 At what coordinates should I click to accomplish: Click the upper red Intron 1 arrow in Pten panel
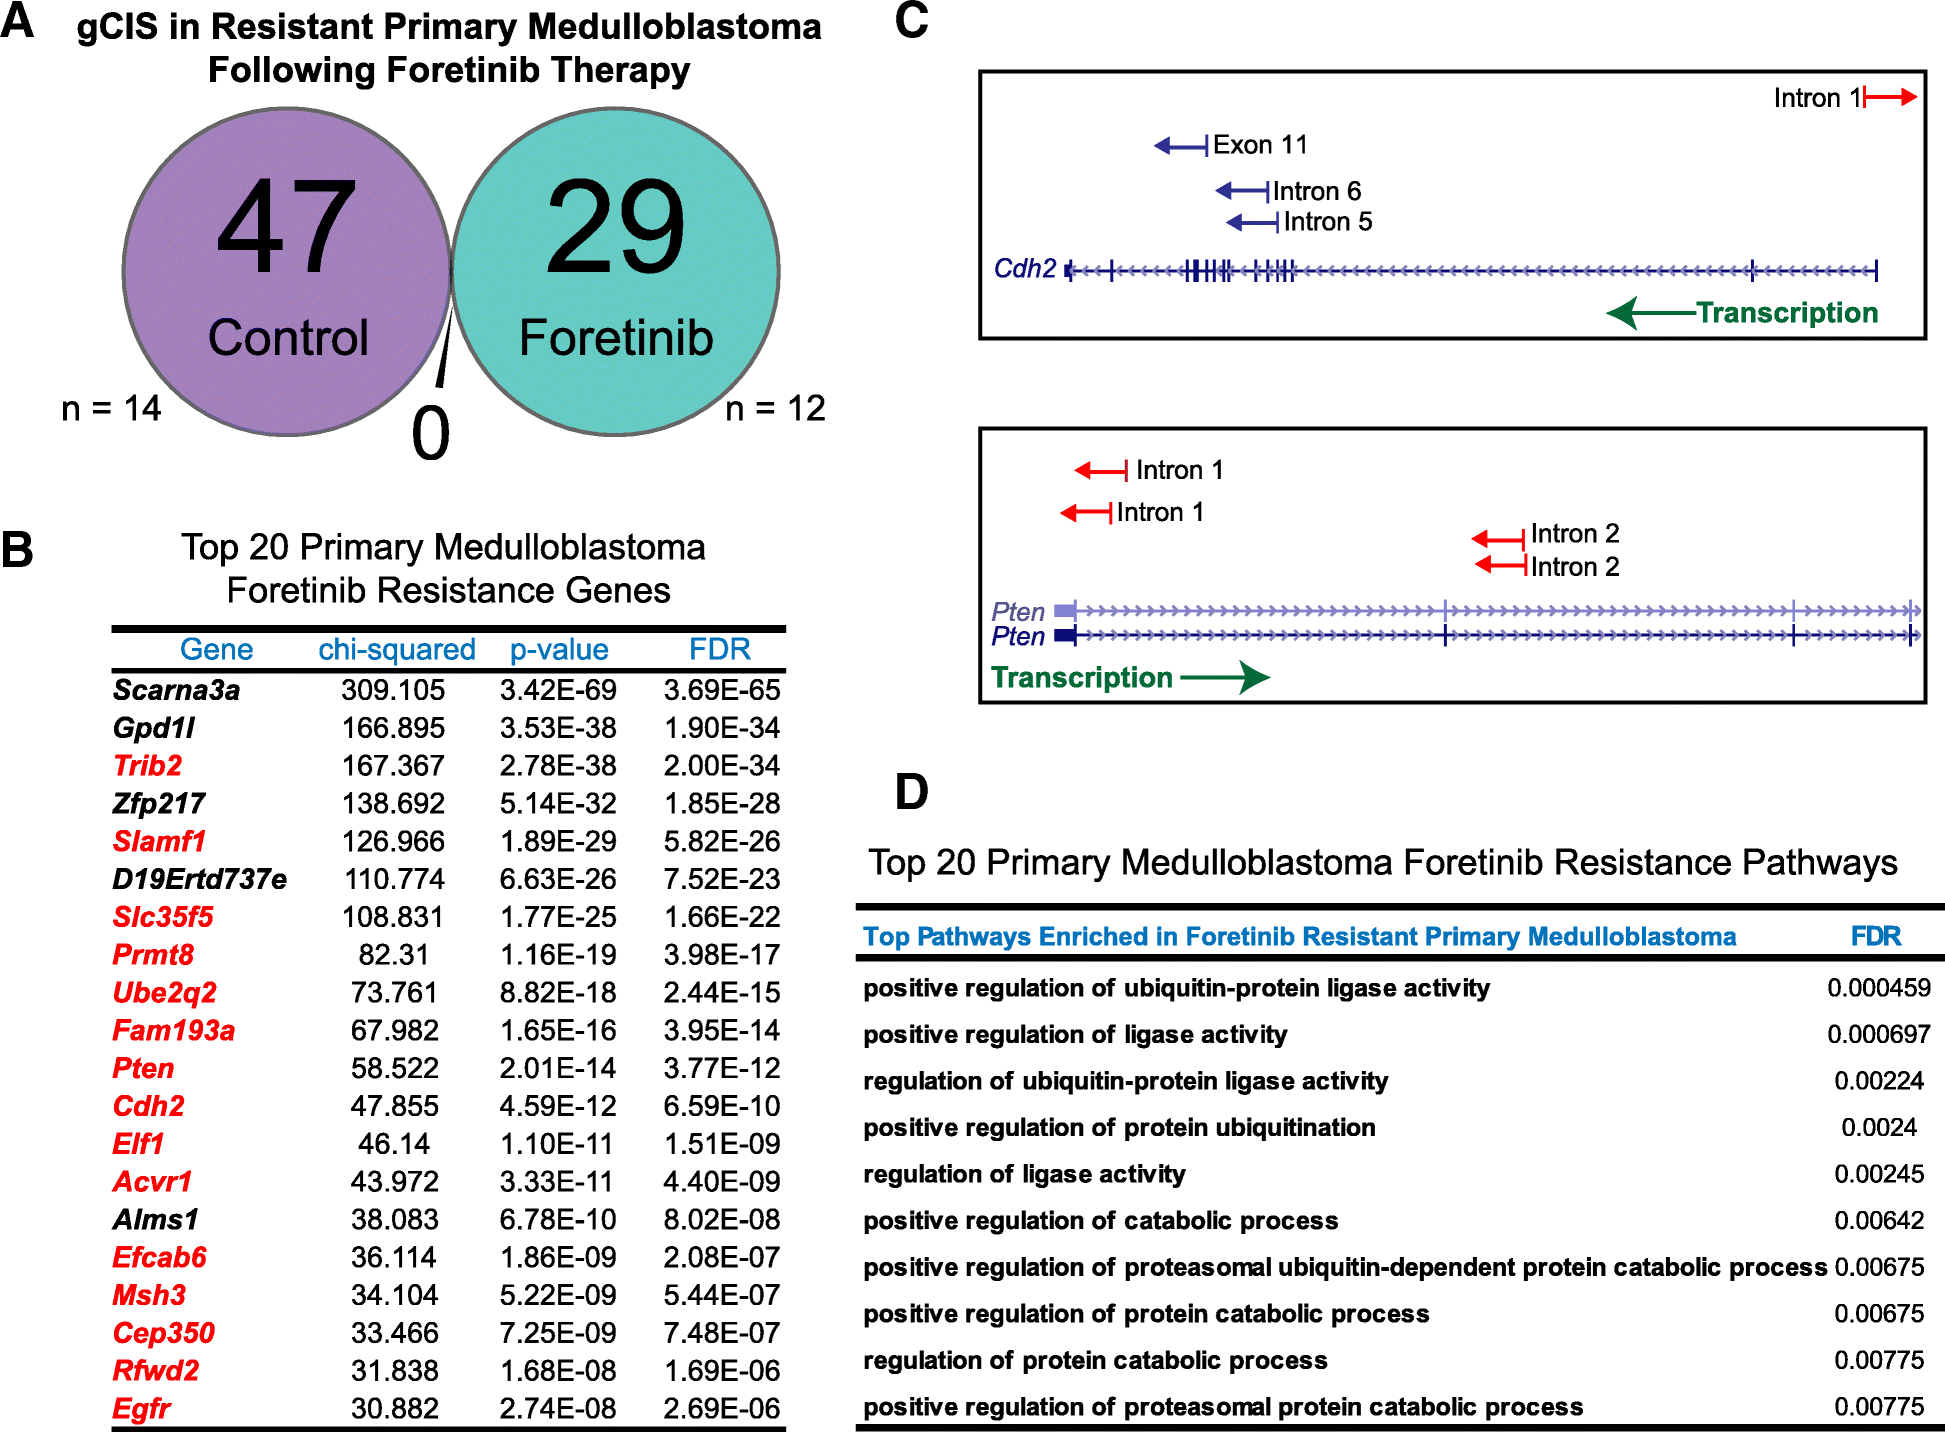pyautogui.click(x=1101, y=470)
